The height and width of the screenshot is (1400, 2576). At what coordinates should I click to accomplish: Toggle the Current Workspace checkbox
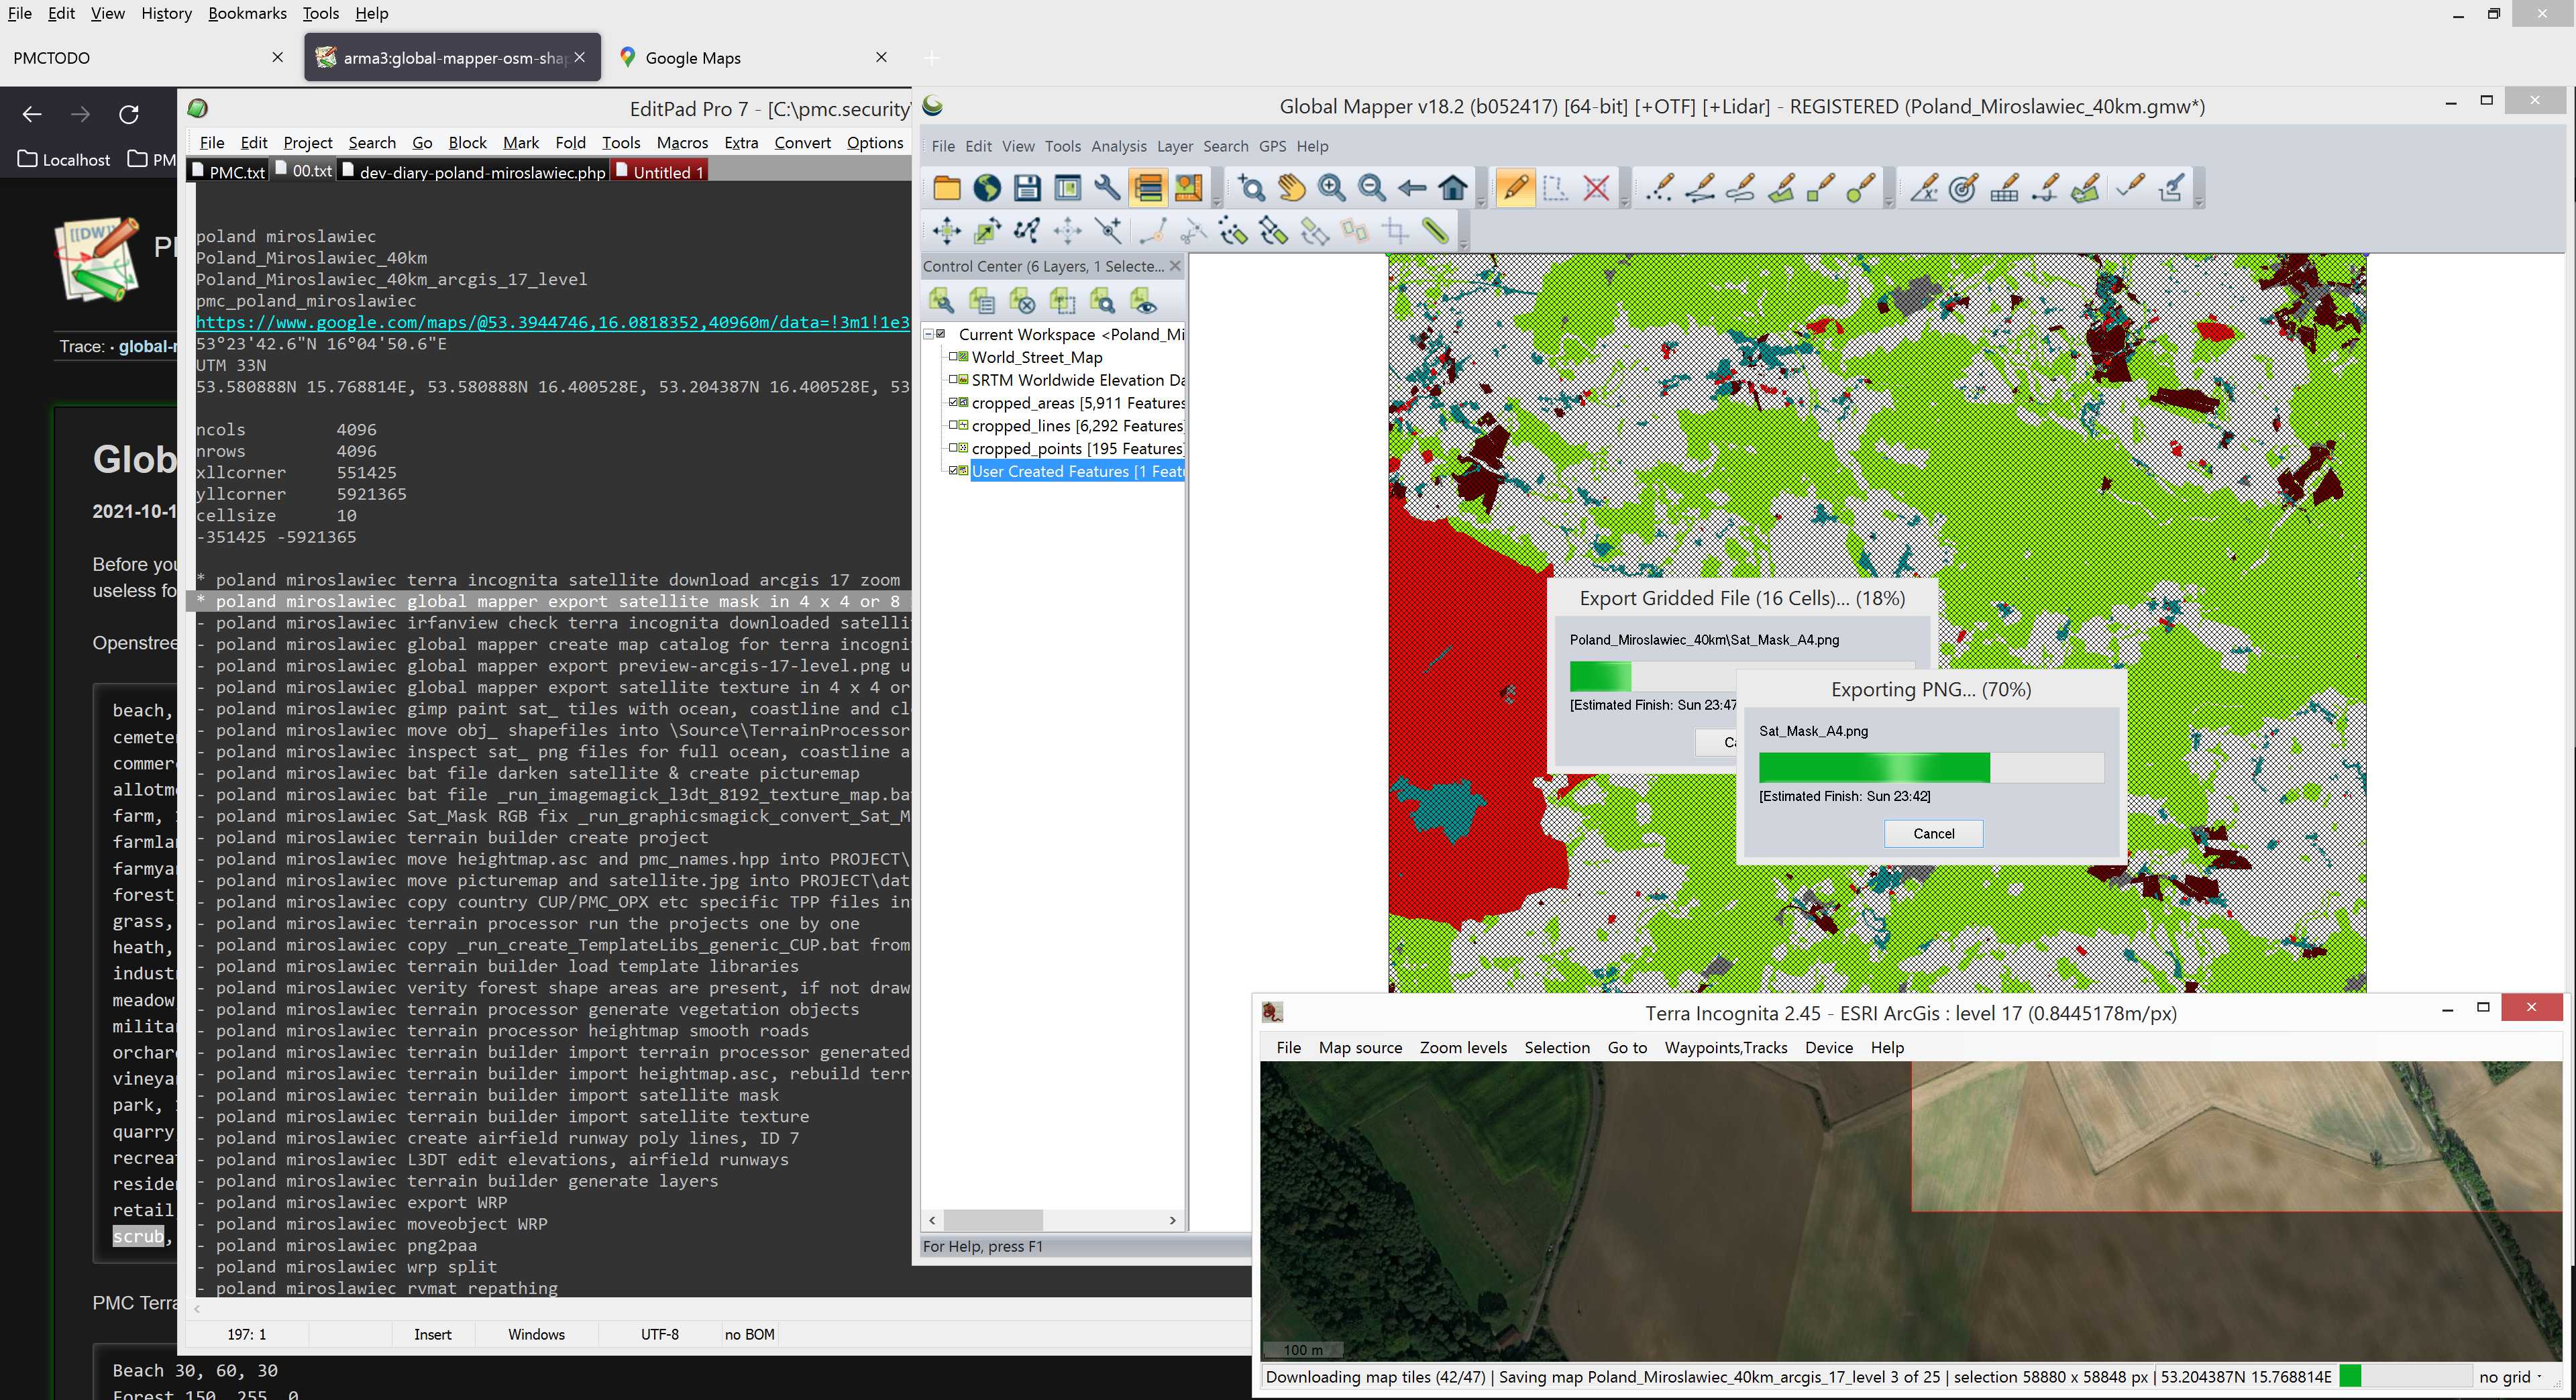[x=941, y=334]
